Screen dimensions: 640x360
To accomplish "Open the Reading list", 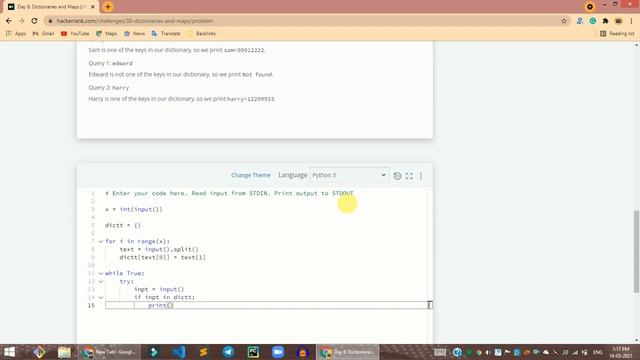I will pyautogui.click(x=617, y=33).
